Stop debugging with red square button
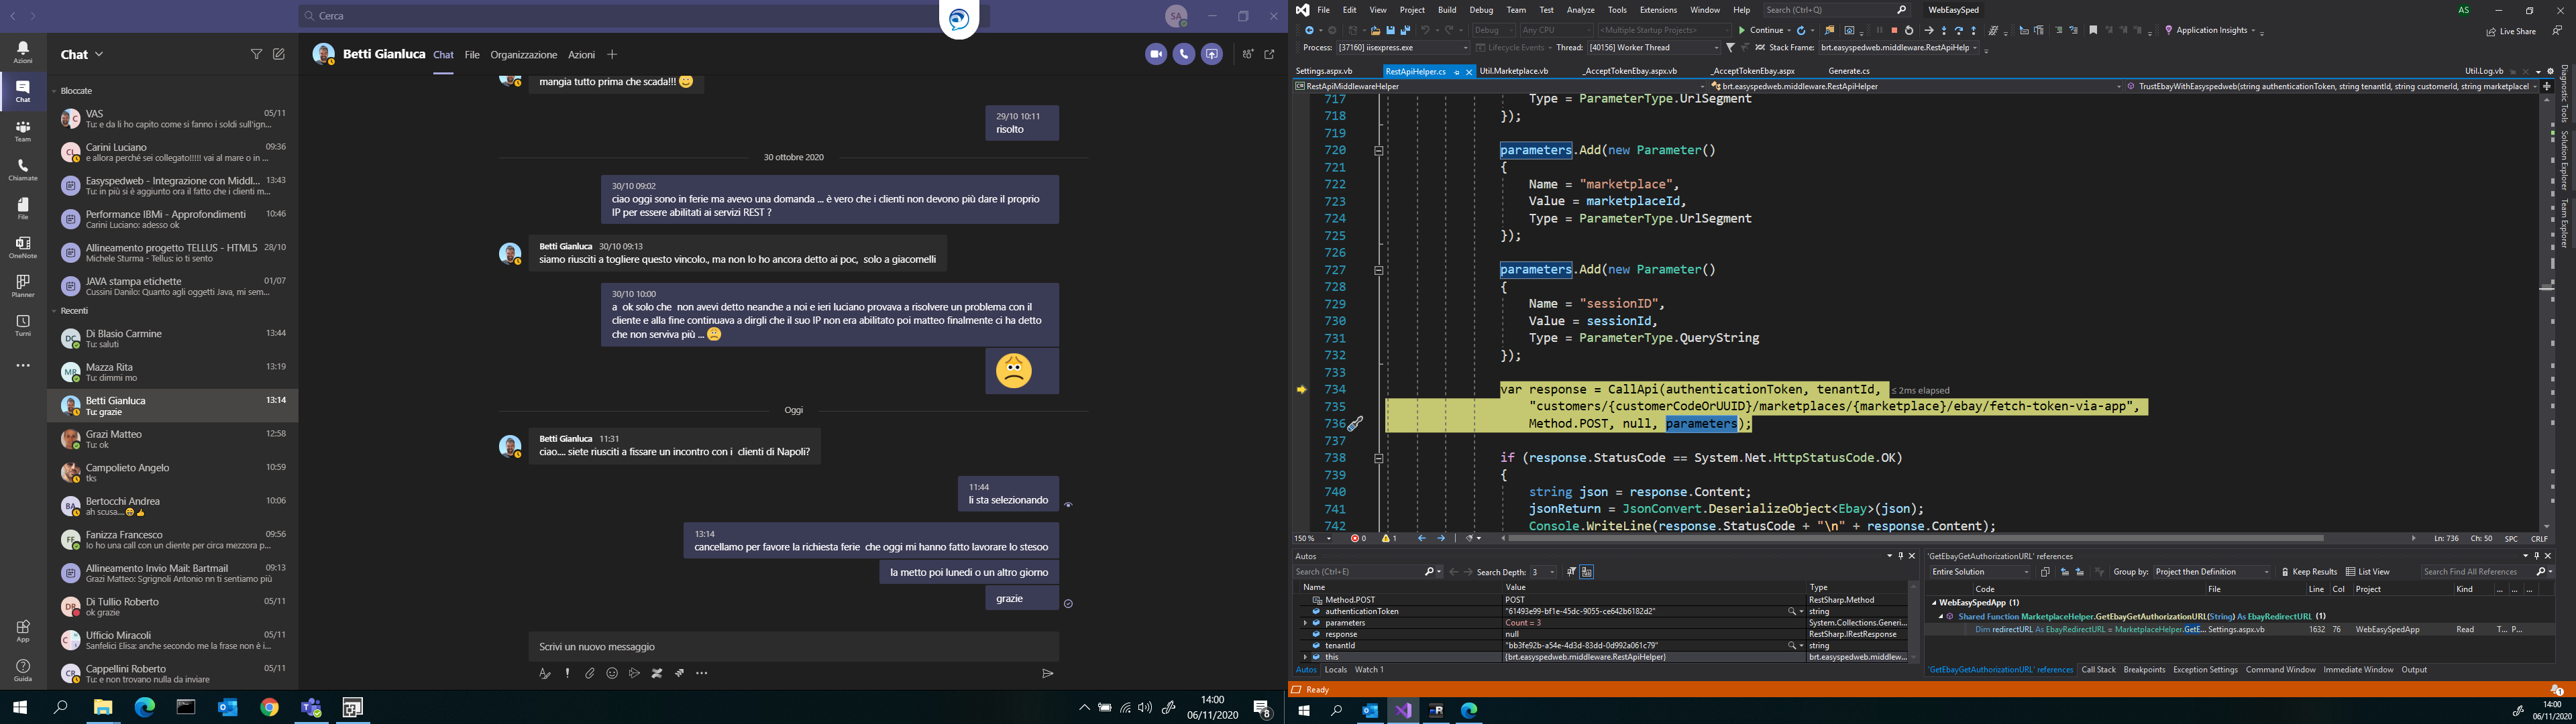2576x724 pixels. point(1894,31)
